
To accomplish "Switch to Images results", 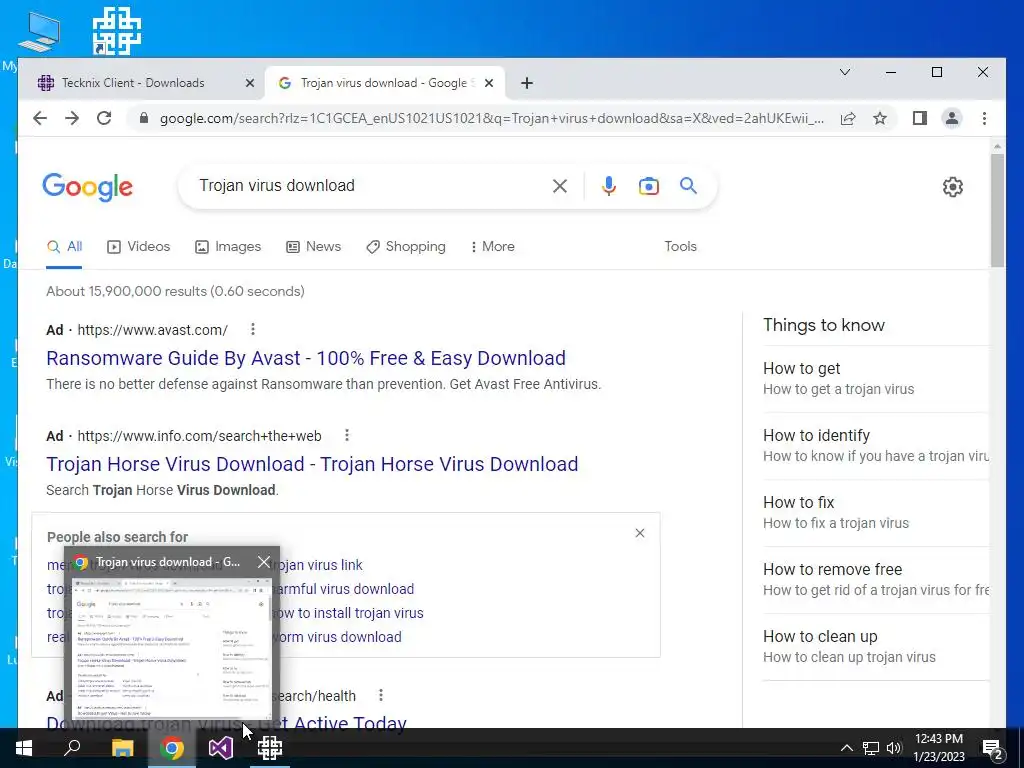I will coord(228,247).
